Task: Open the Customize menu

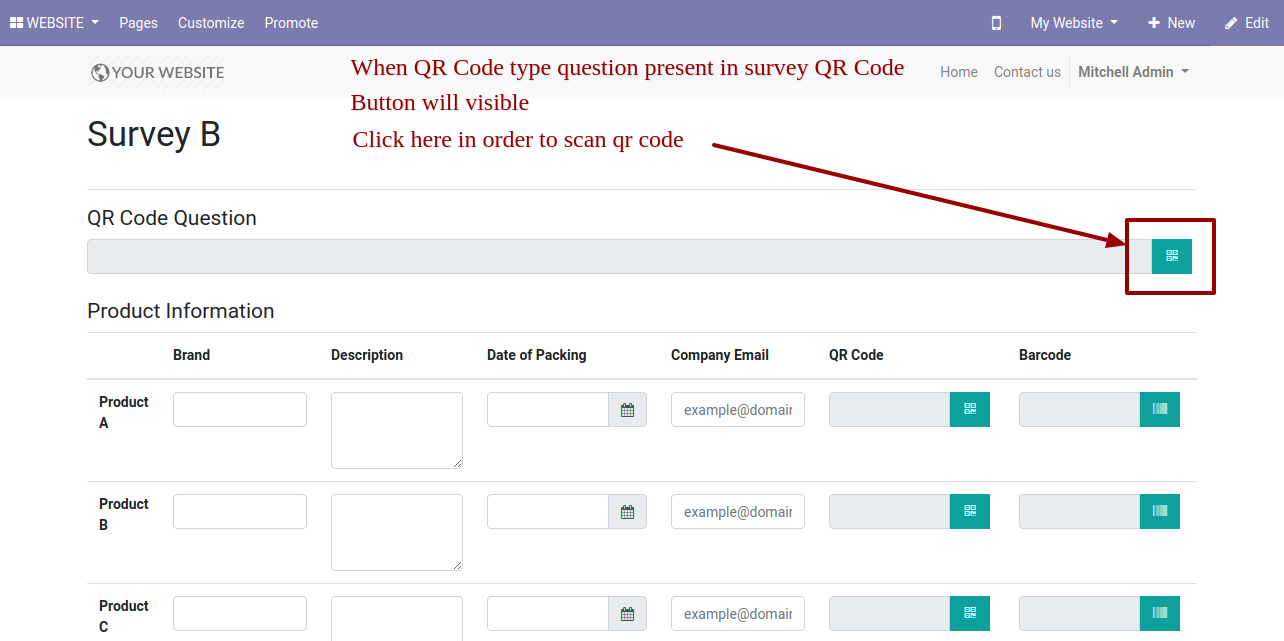Action: point(211,23)
